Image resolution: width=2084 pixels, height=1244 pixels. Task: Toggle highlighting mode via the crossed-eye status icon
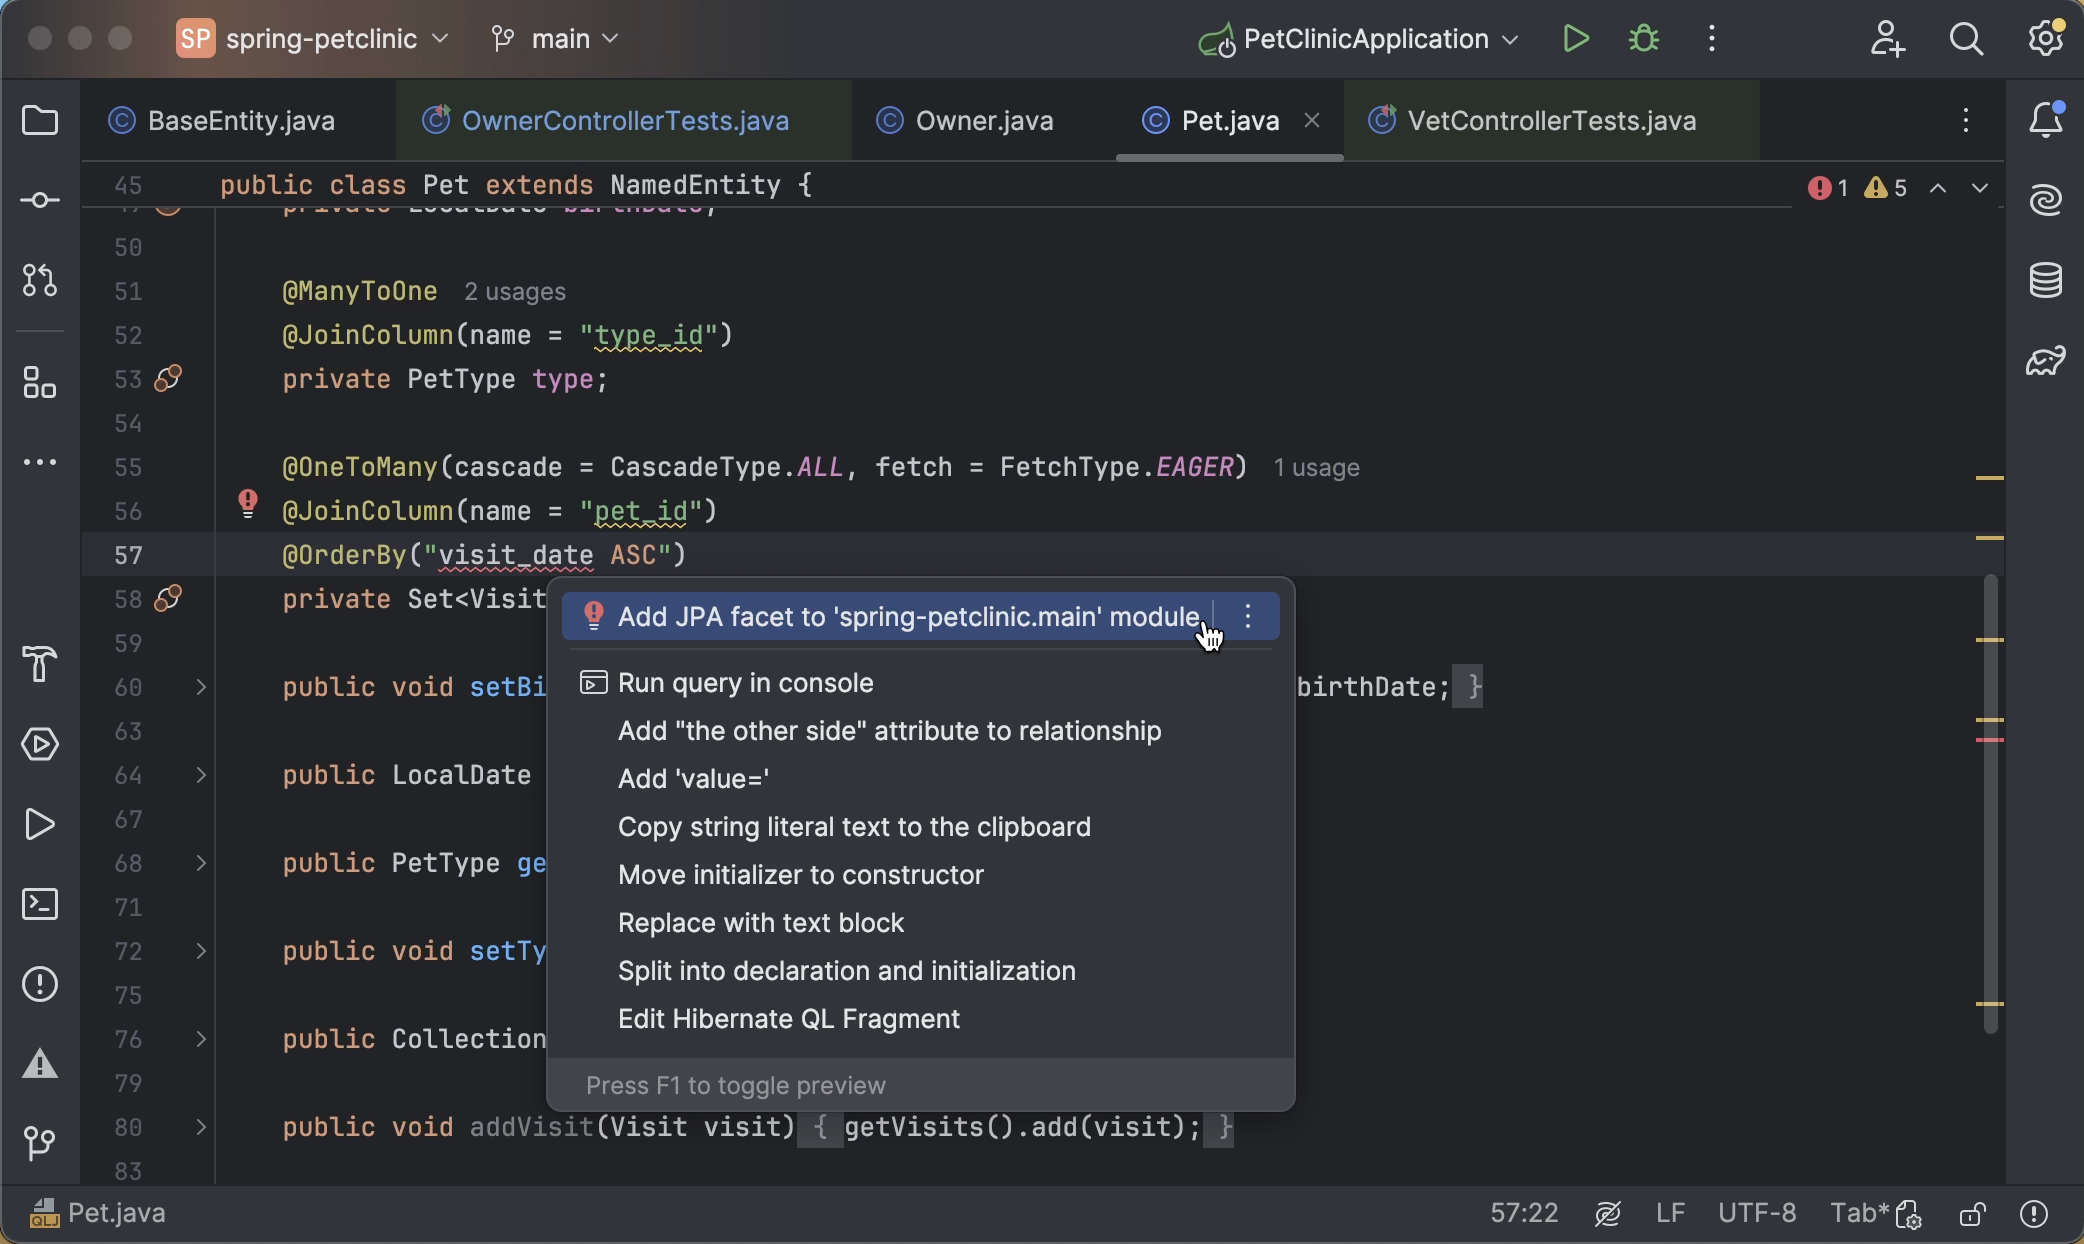1608,1213
